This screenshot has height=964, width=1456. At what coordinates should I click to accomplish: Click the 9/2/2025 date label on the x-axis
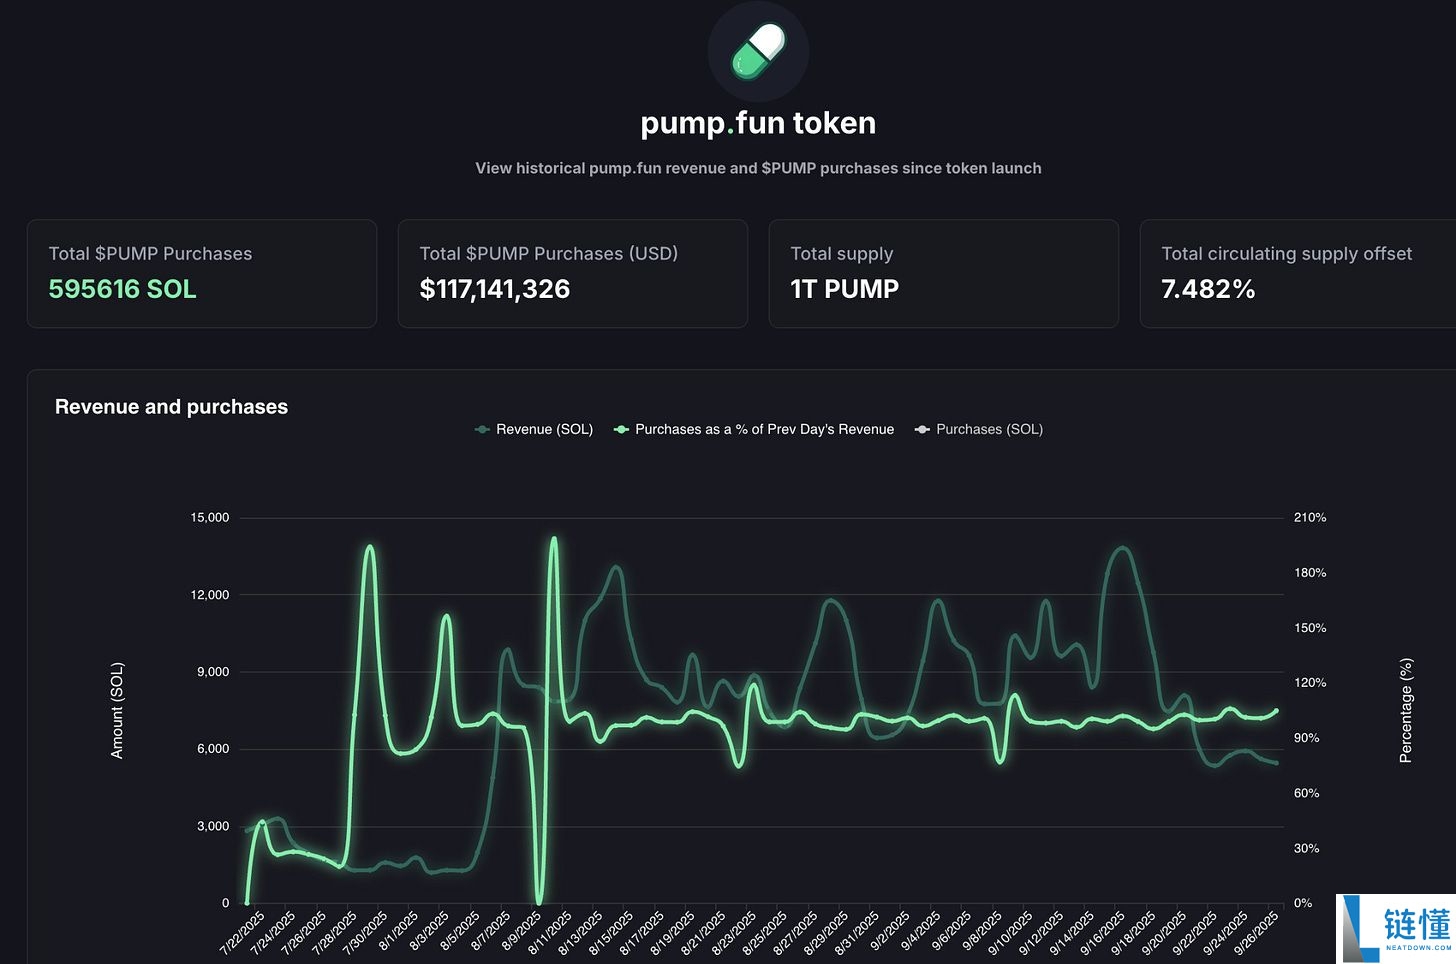890,930
